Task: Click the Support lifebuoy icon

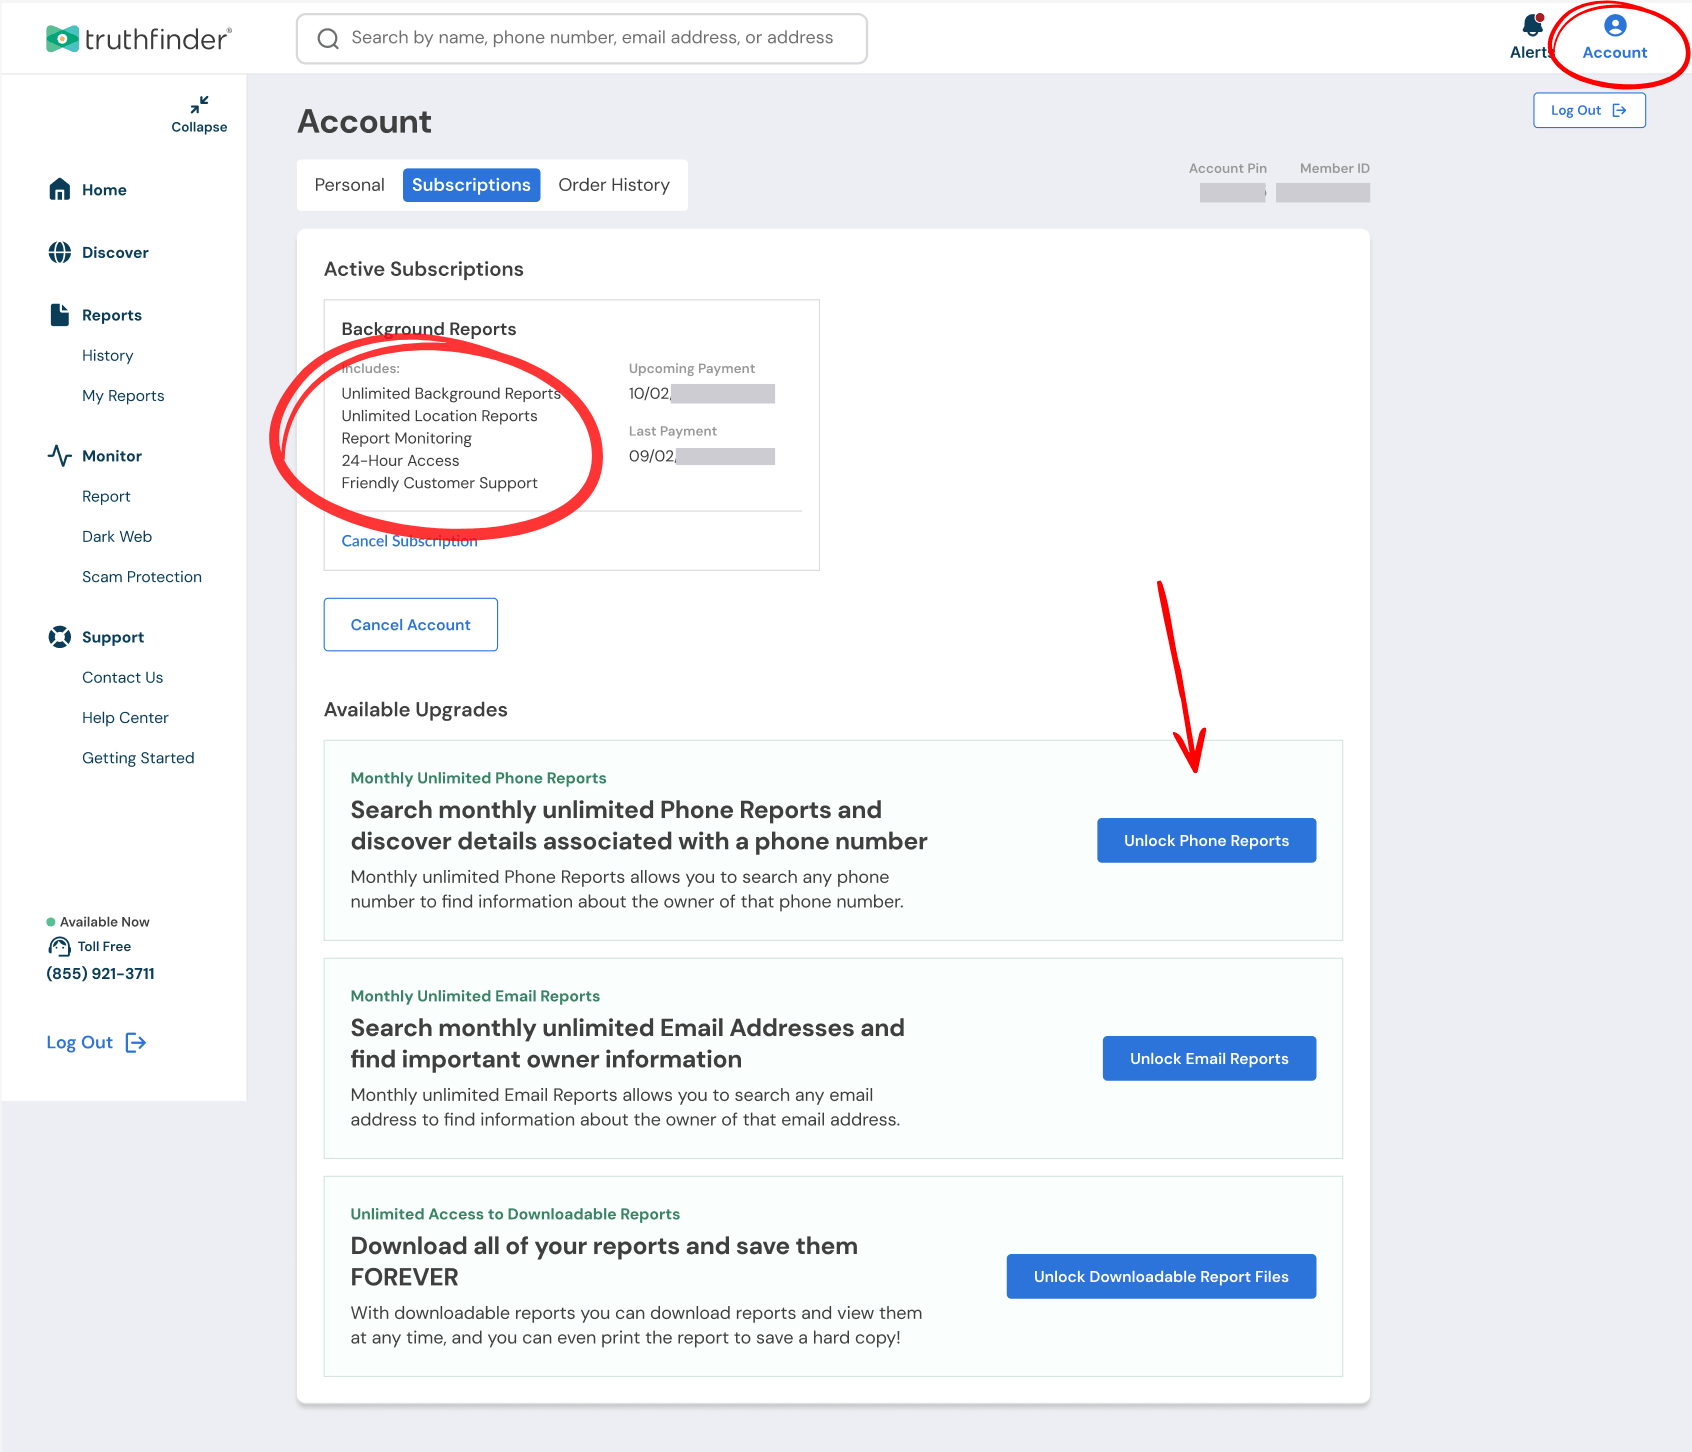Action: (x=60, y=637)
